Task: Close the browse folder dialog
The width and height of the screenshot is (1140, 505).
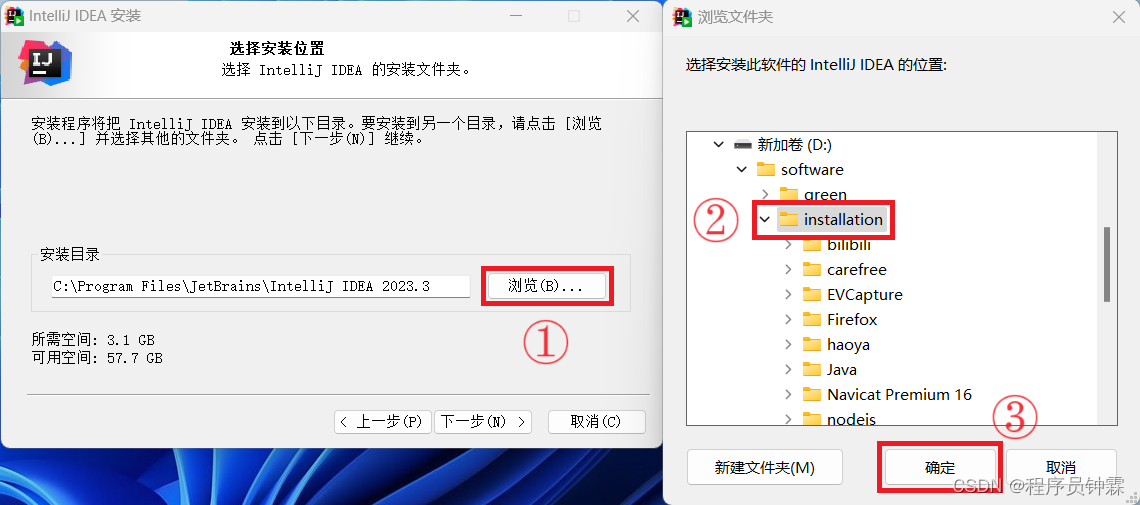Action: (x=1119, y=17)
